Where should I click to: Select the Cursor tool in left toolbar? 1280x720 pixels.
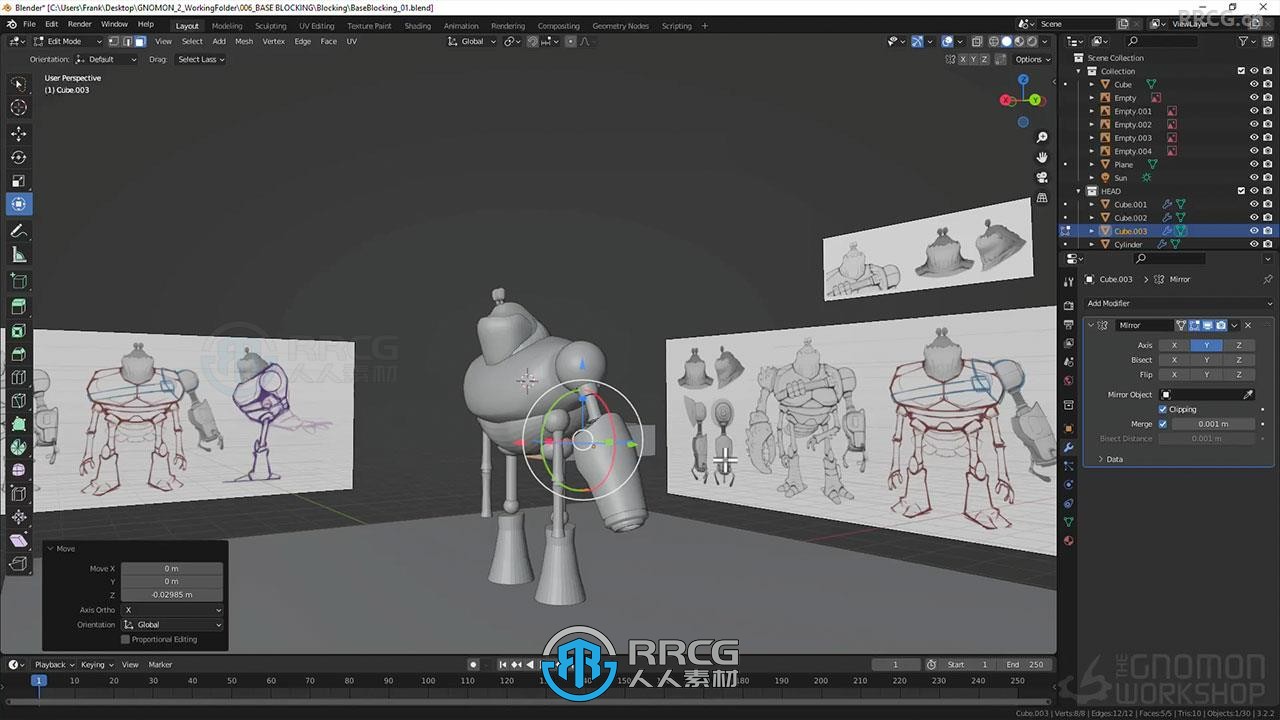click(x=19, y=108)
